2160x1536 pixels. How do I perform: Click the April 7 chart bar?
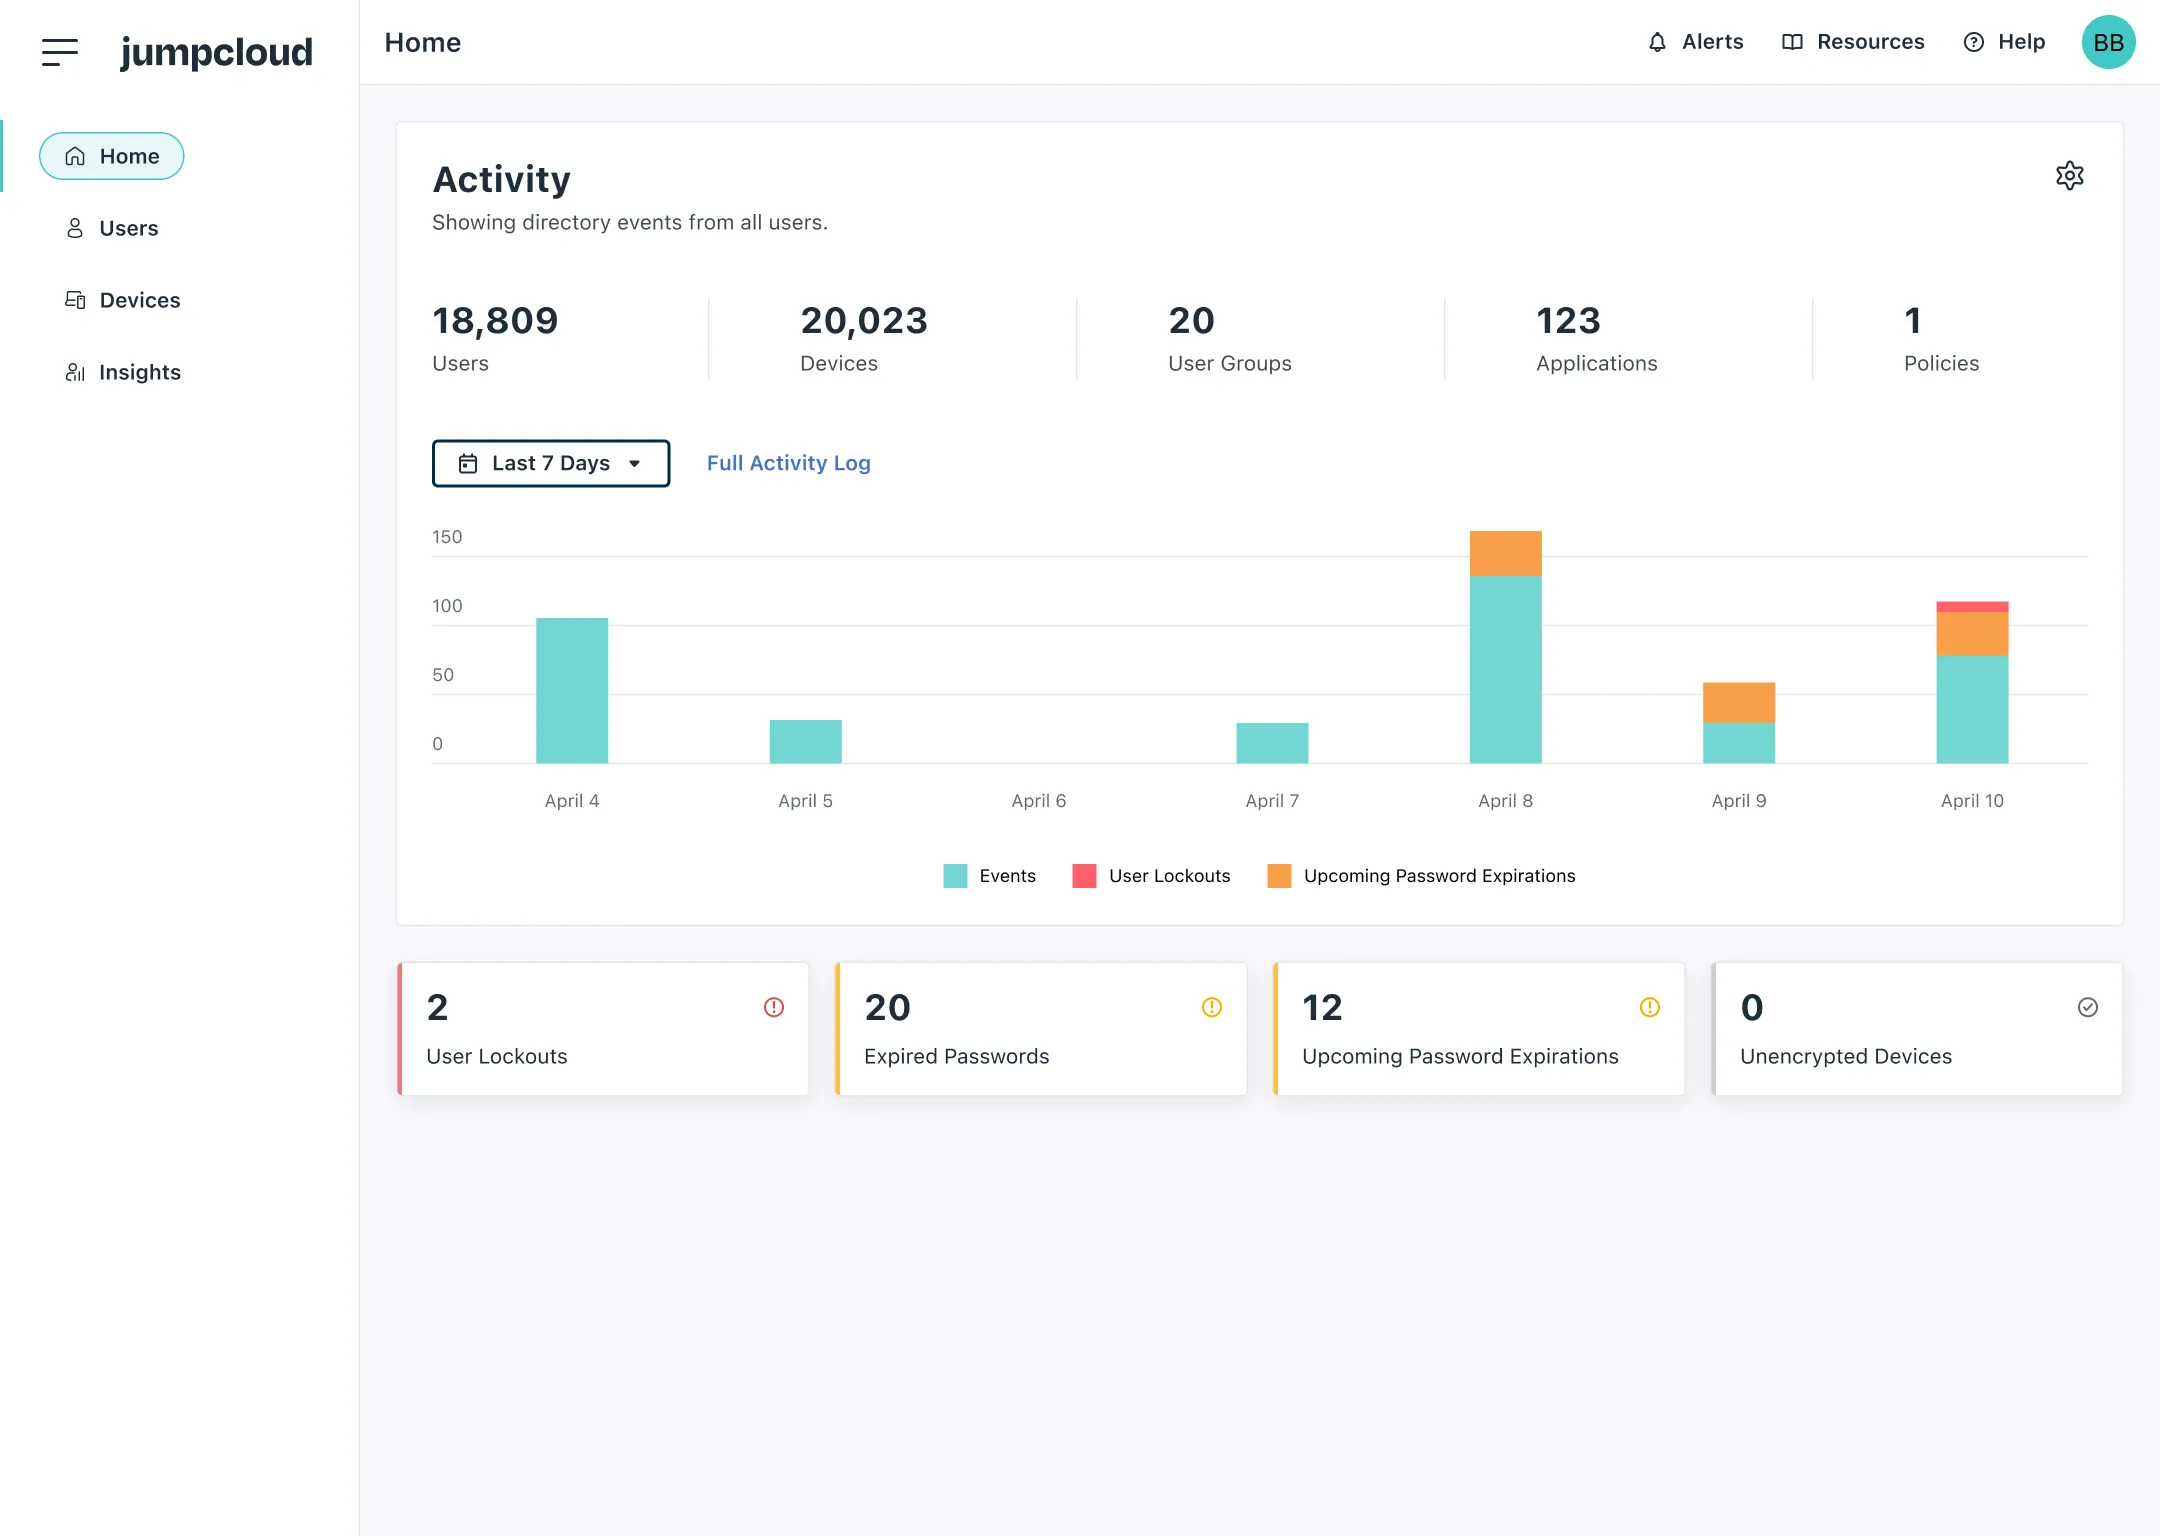(1272, 743)
